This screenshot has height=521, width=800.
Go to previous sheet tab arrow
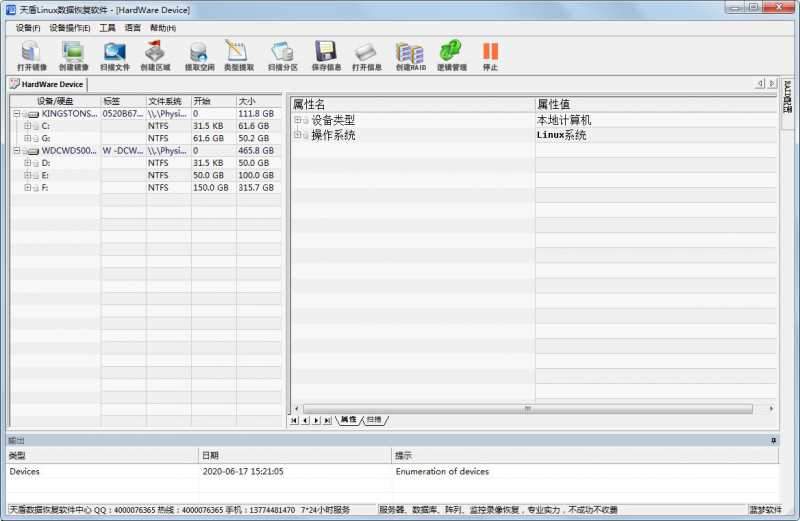(x=305, y=420)
